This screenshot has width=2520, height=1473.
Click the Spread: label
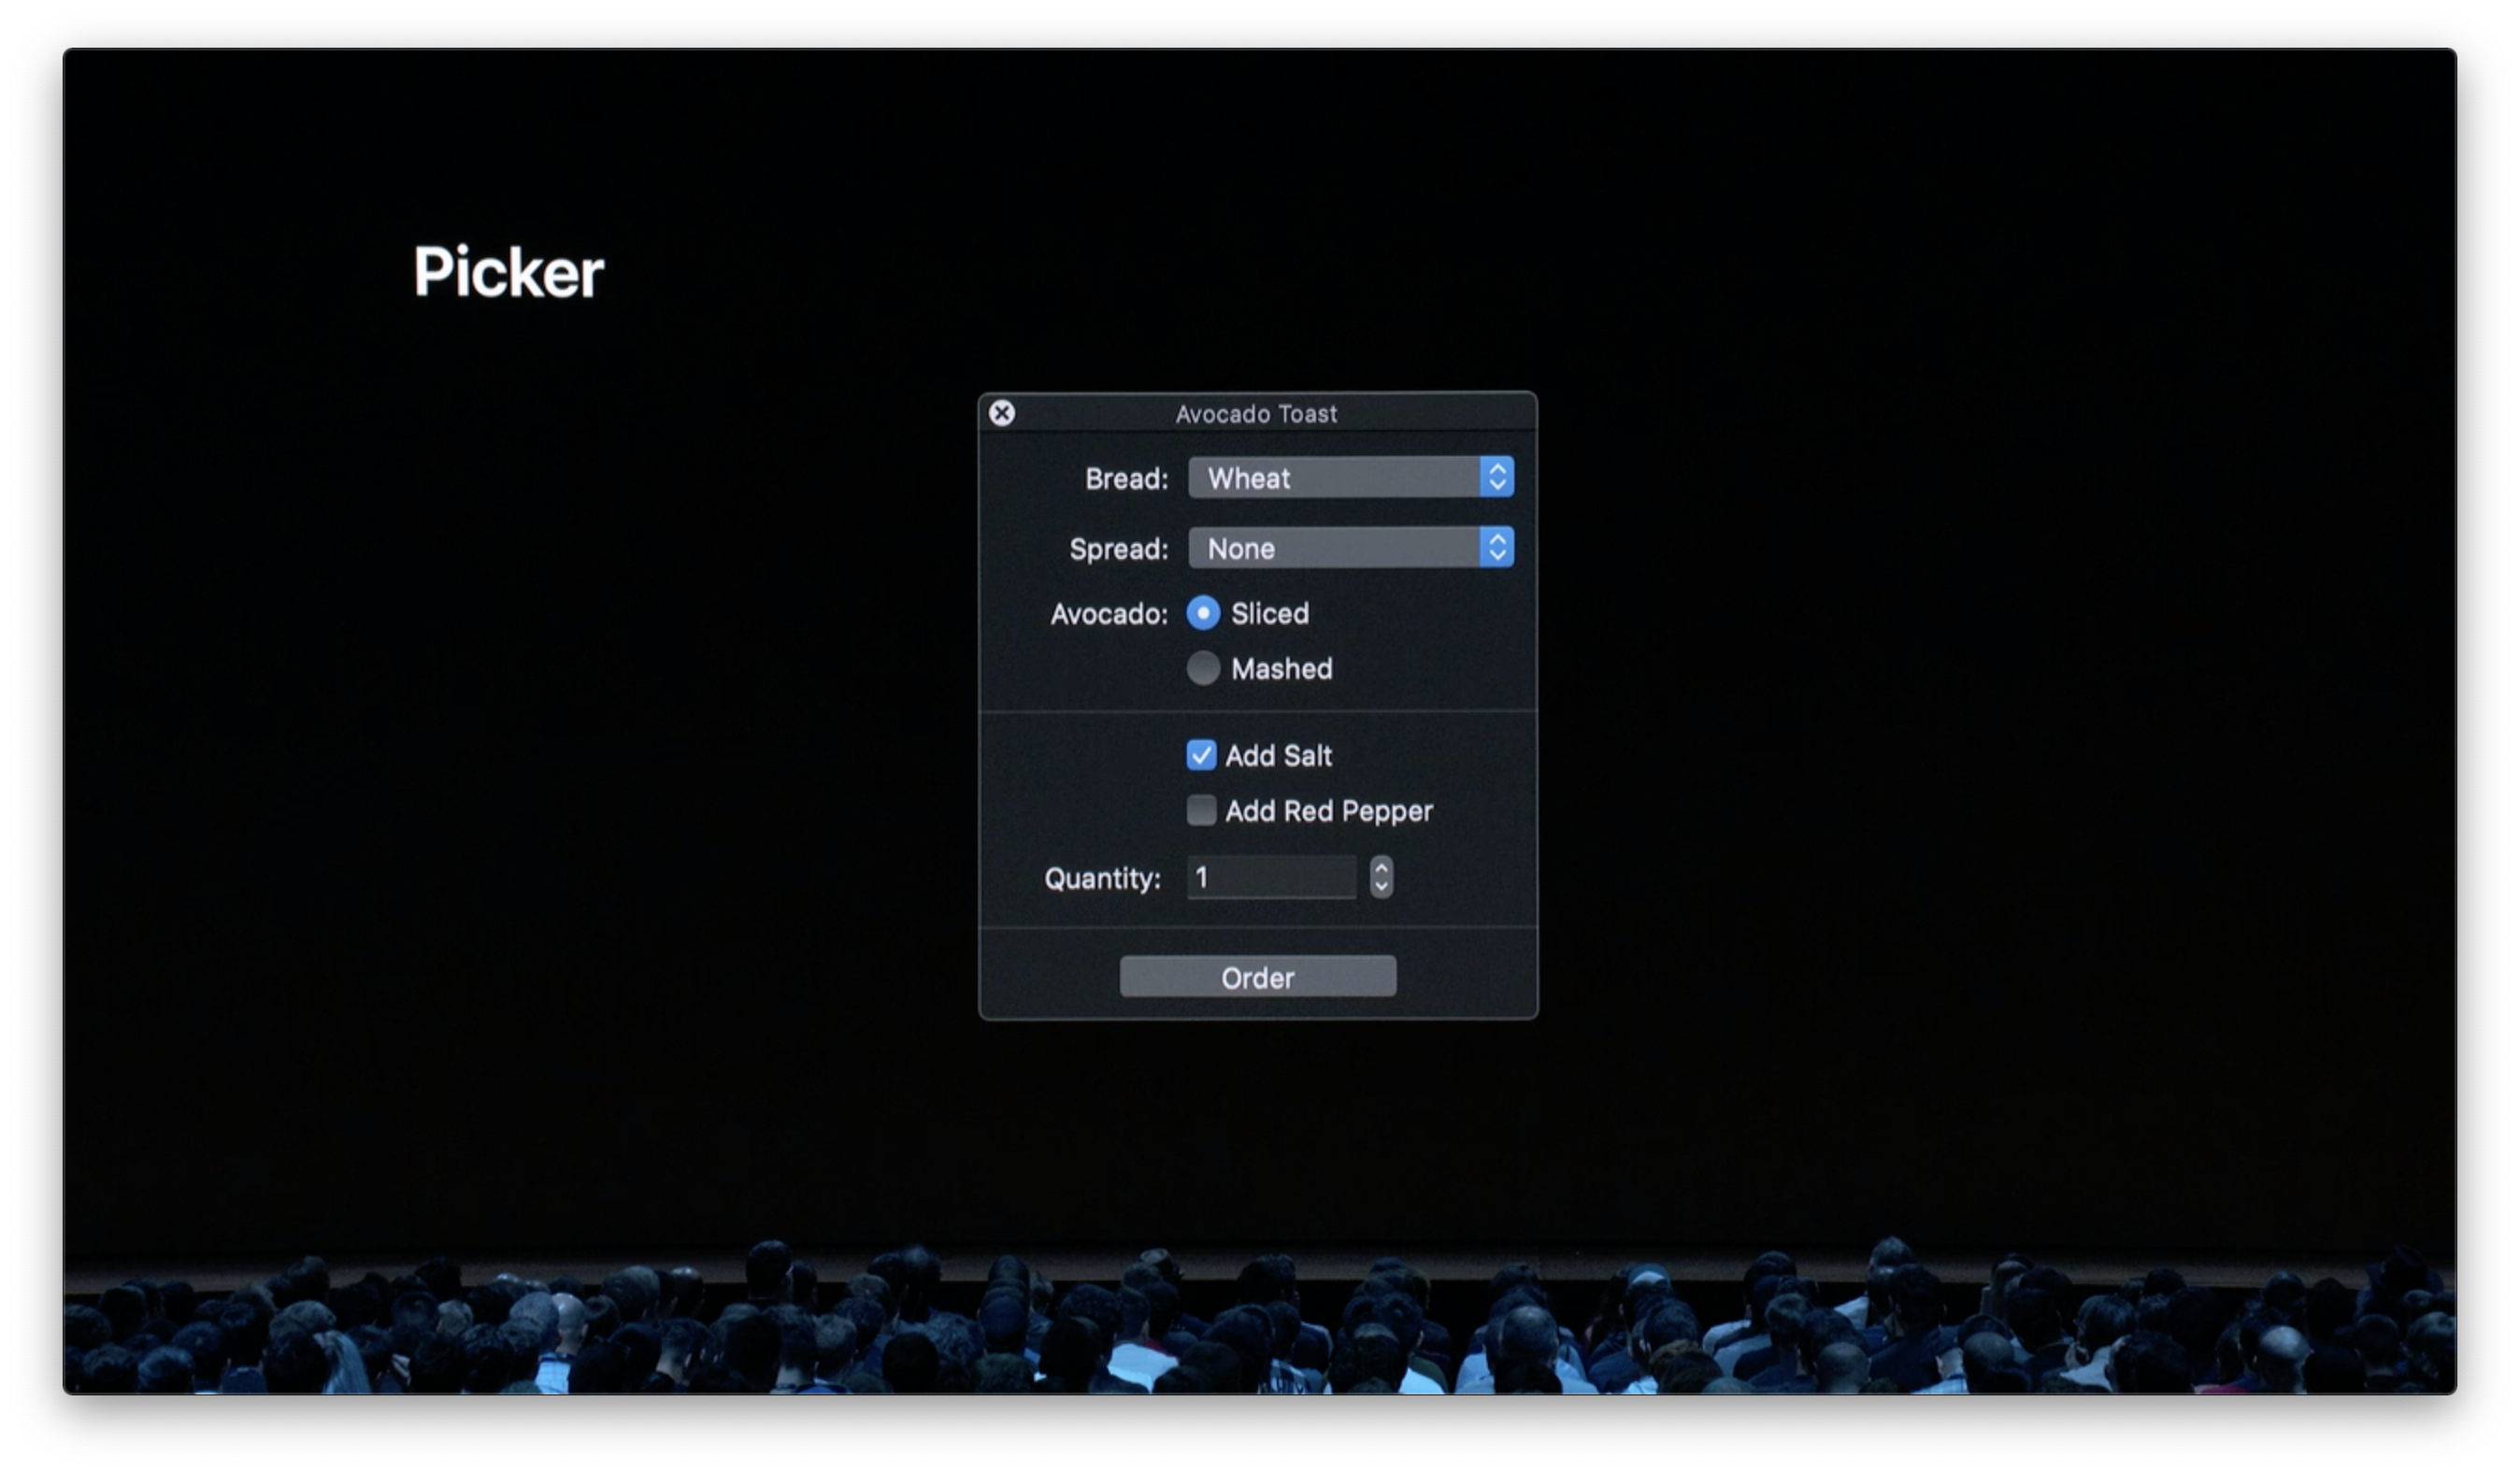1118,549
